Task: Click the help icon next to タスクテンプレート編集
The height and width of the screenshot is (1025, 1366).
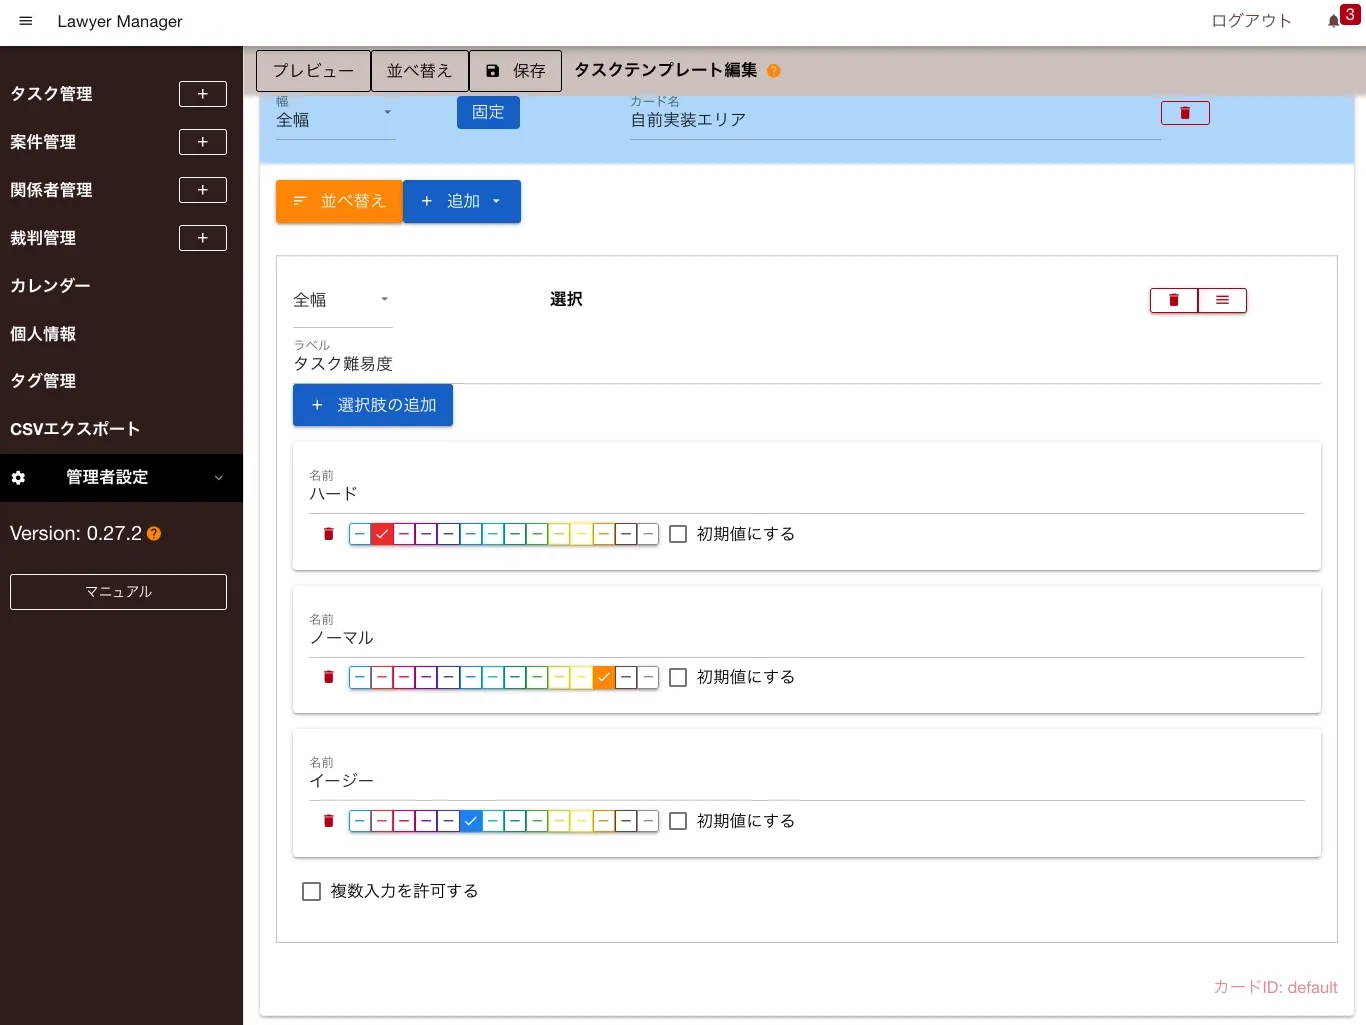Action: [x=773, y=71]
